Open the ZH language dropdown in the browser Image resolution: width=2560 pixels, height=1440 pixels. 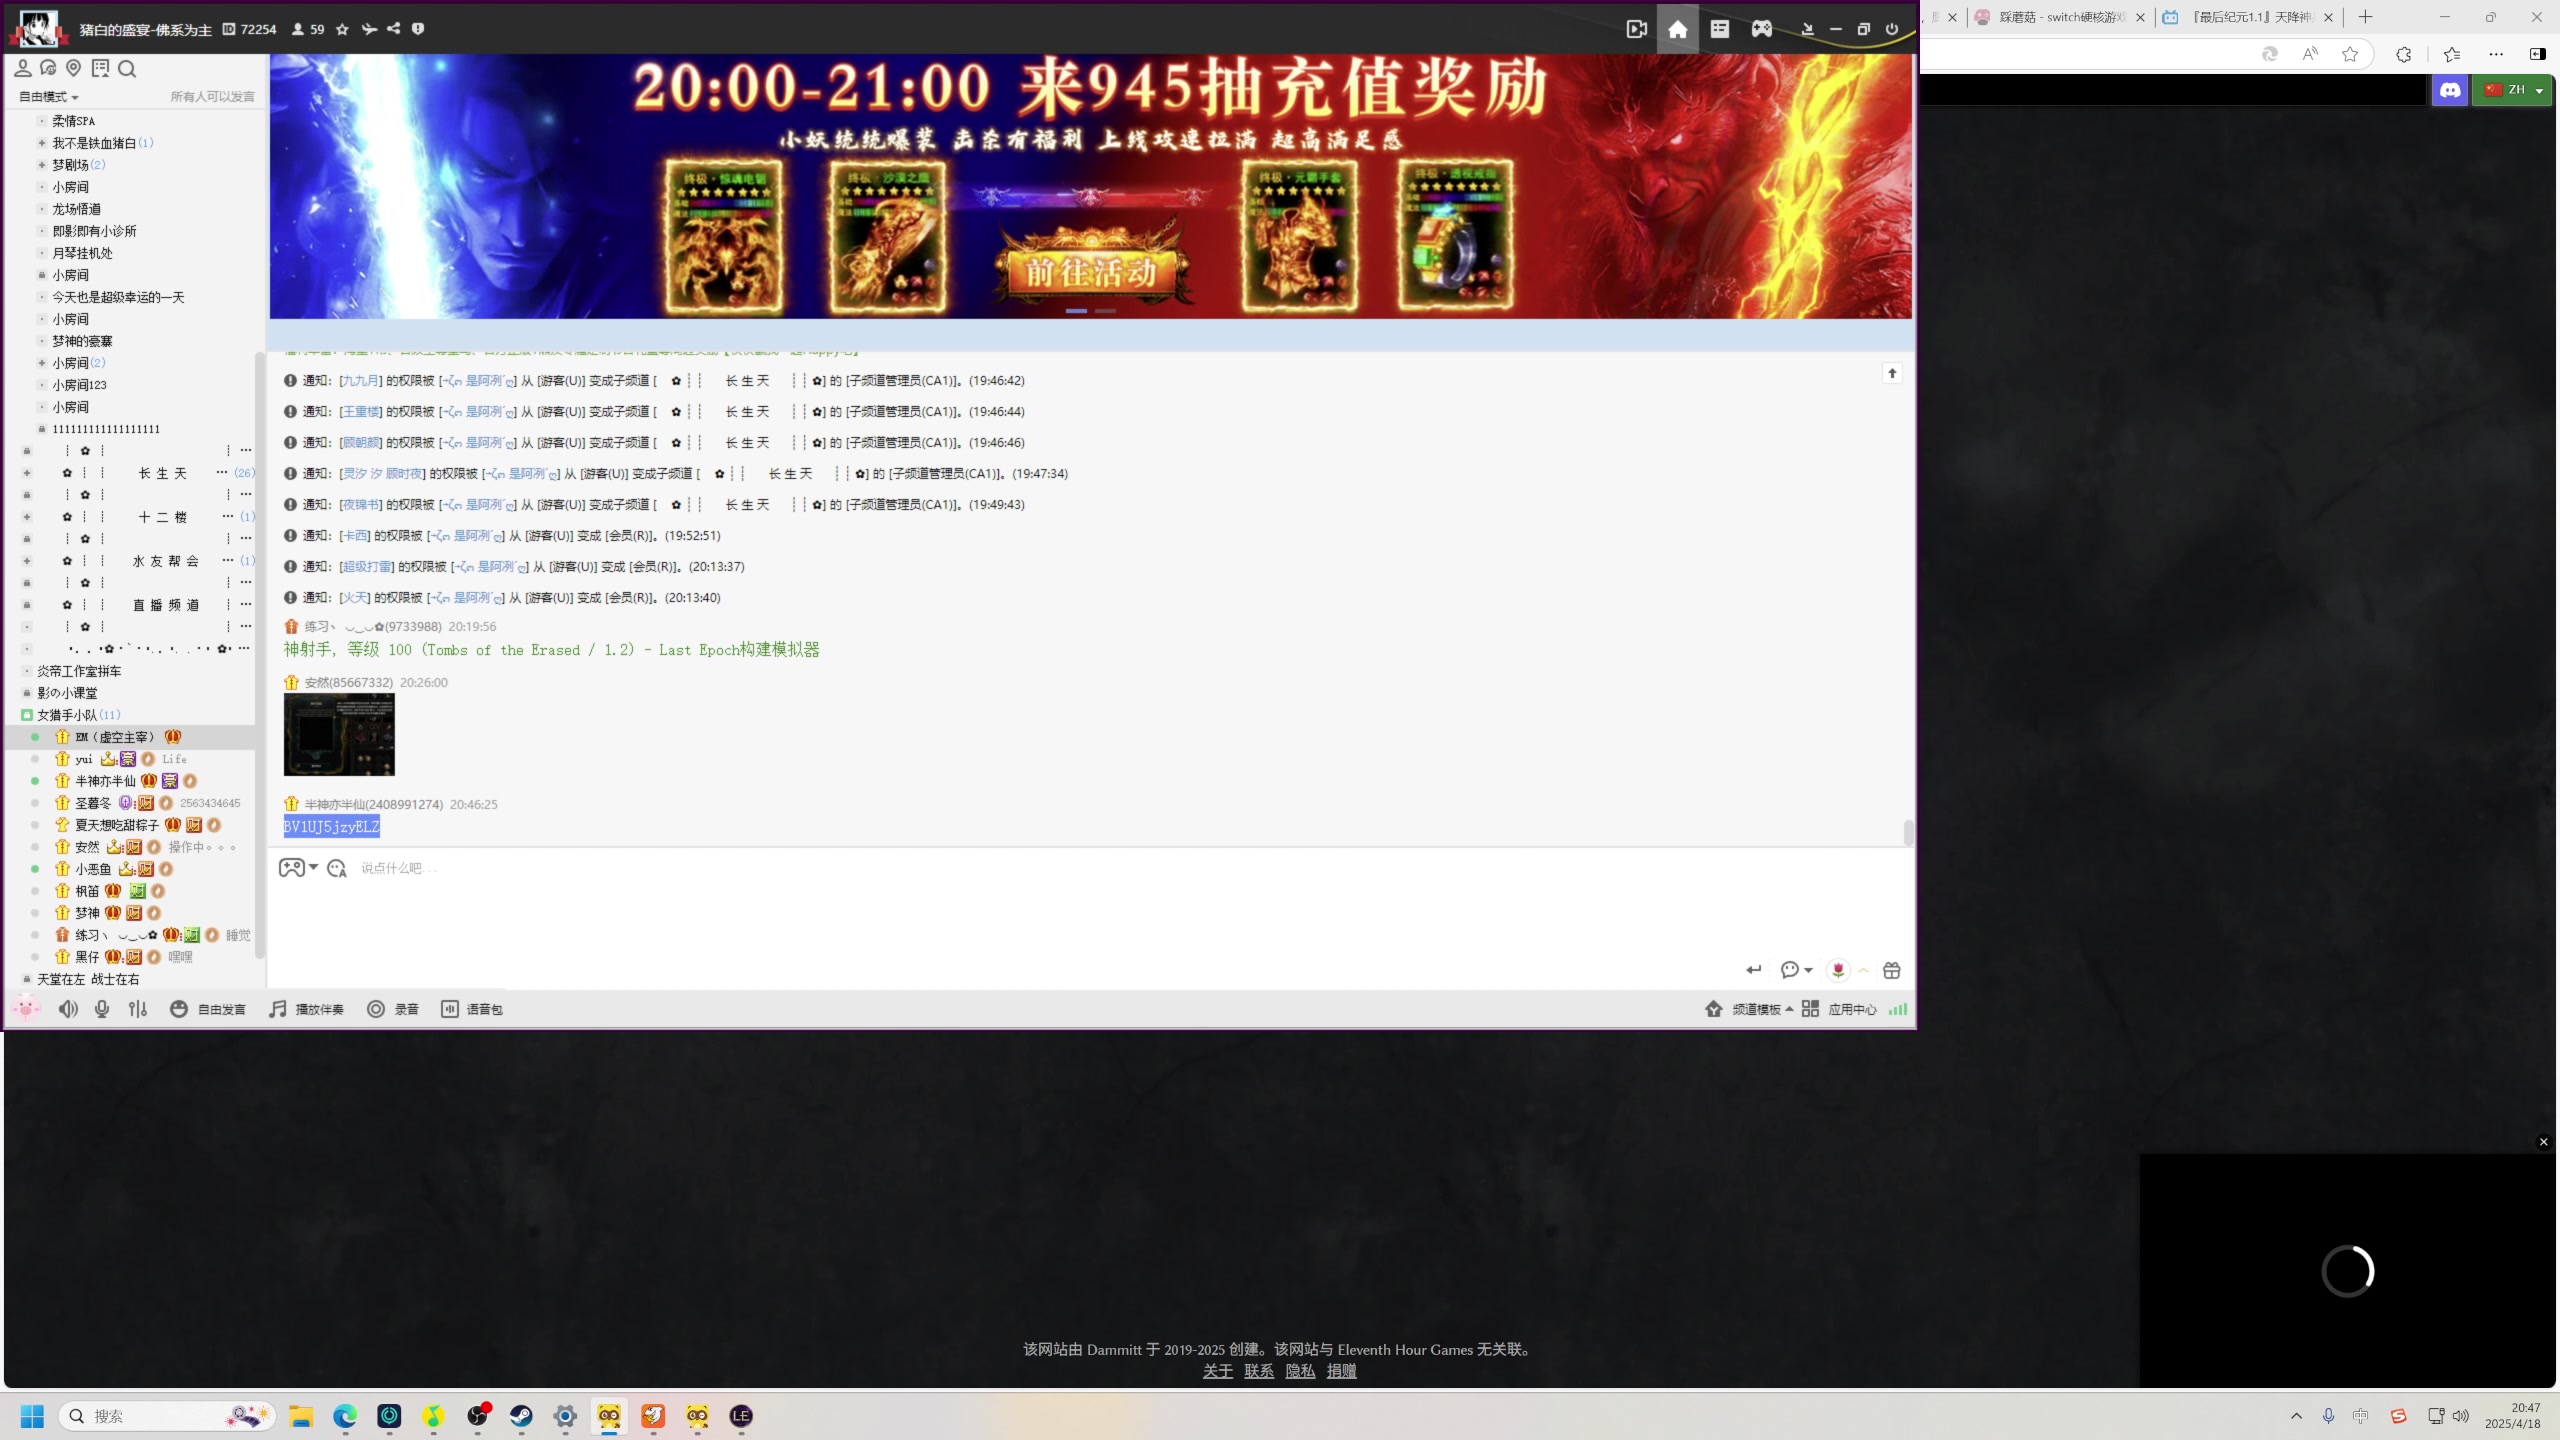tap(2512, 90)
